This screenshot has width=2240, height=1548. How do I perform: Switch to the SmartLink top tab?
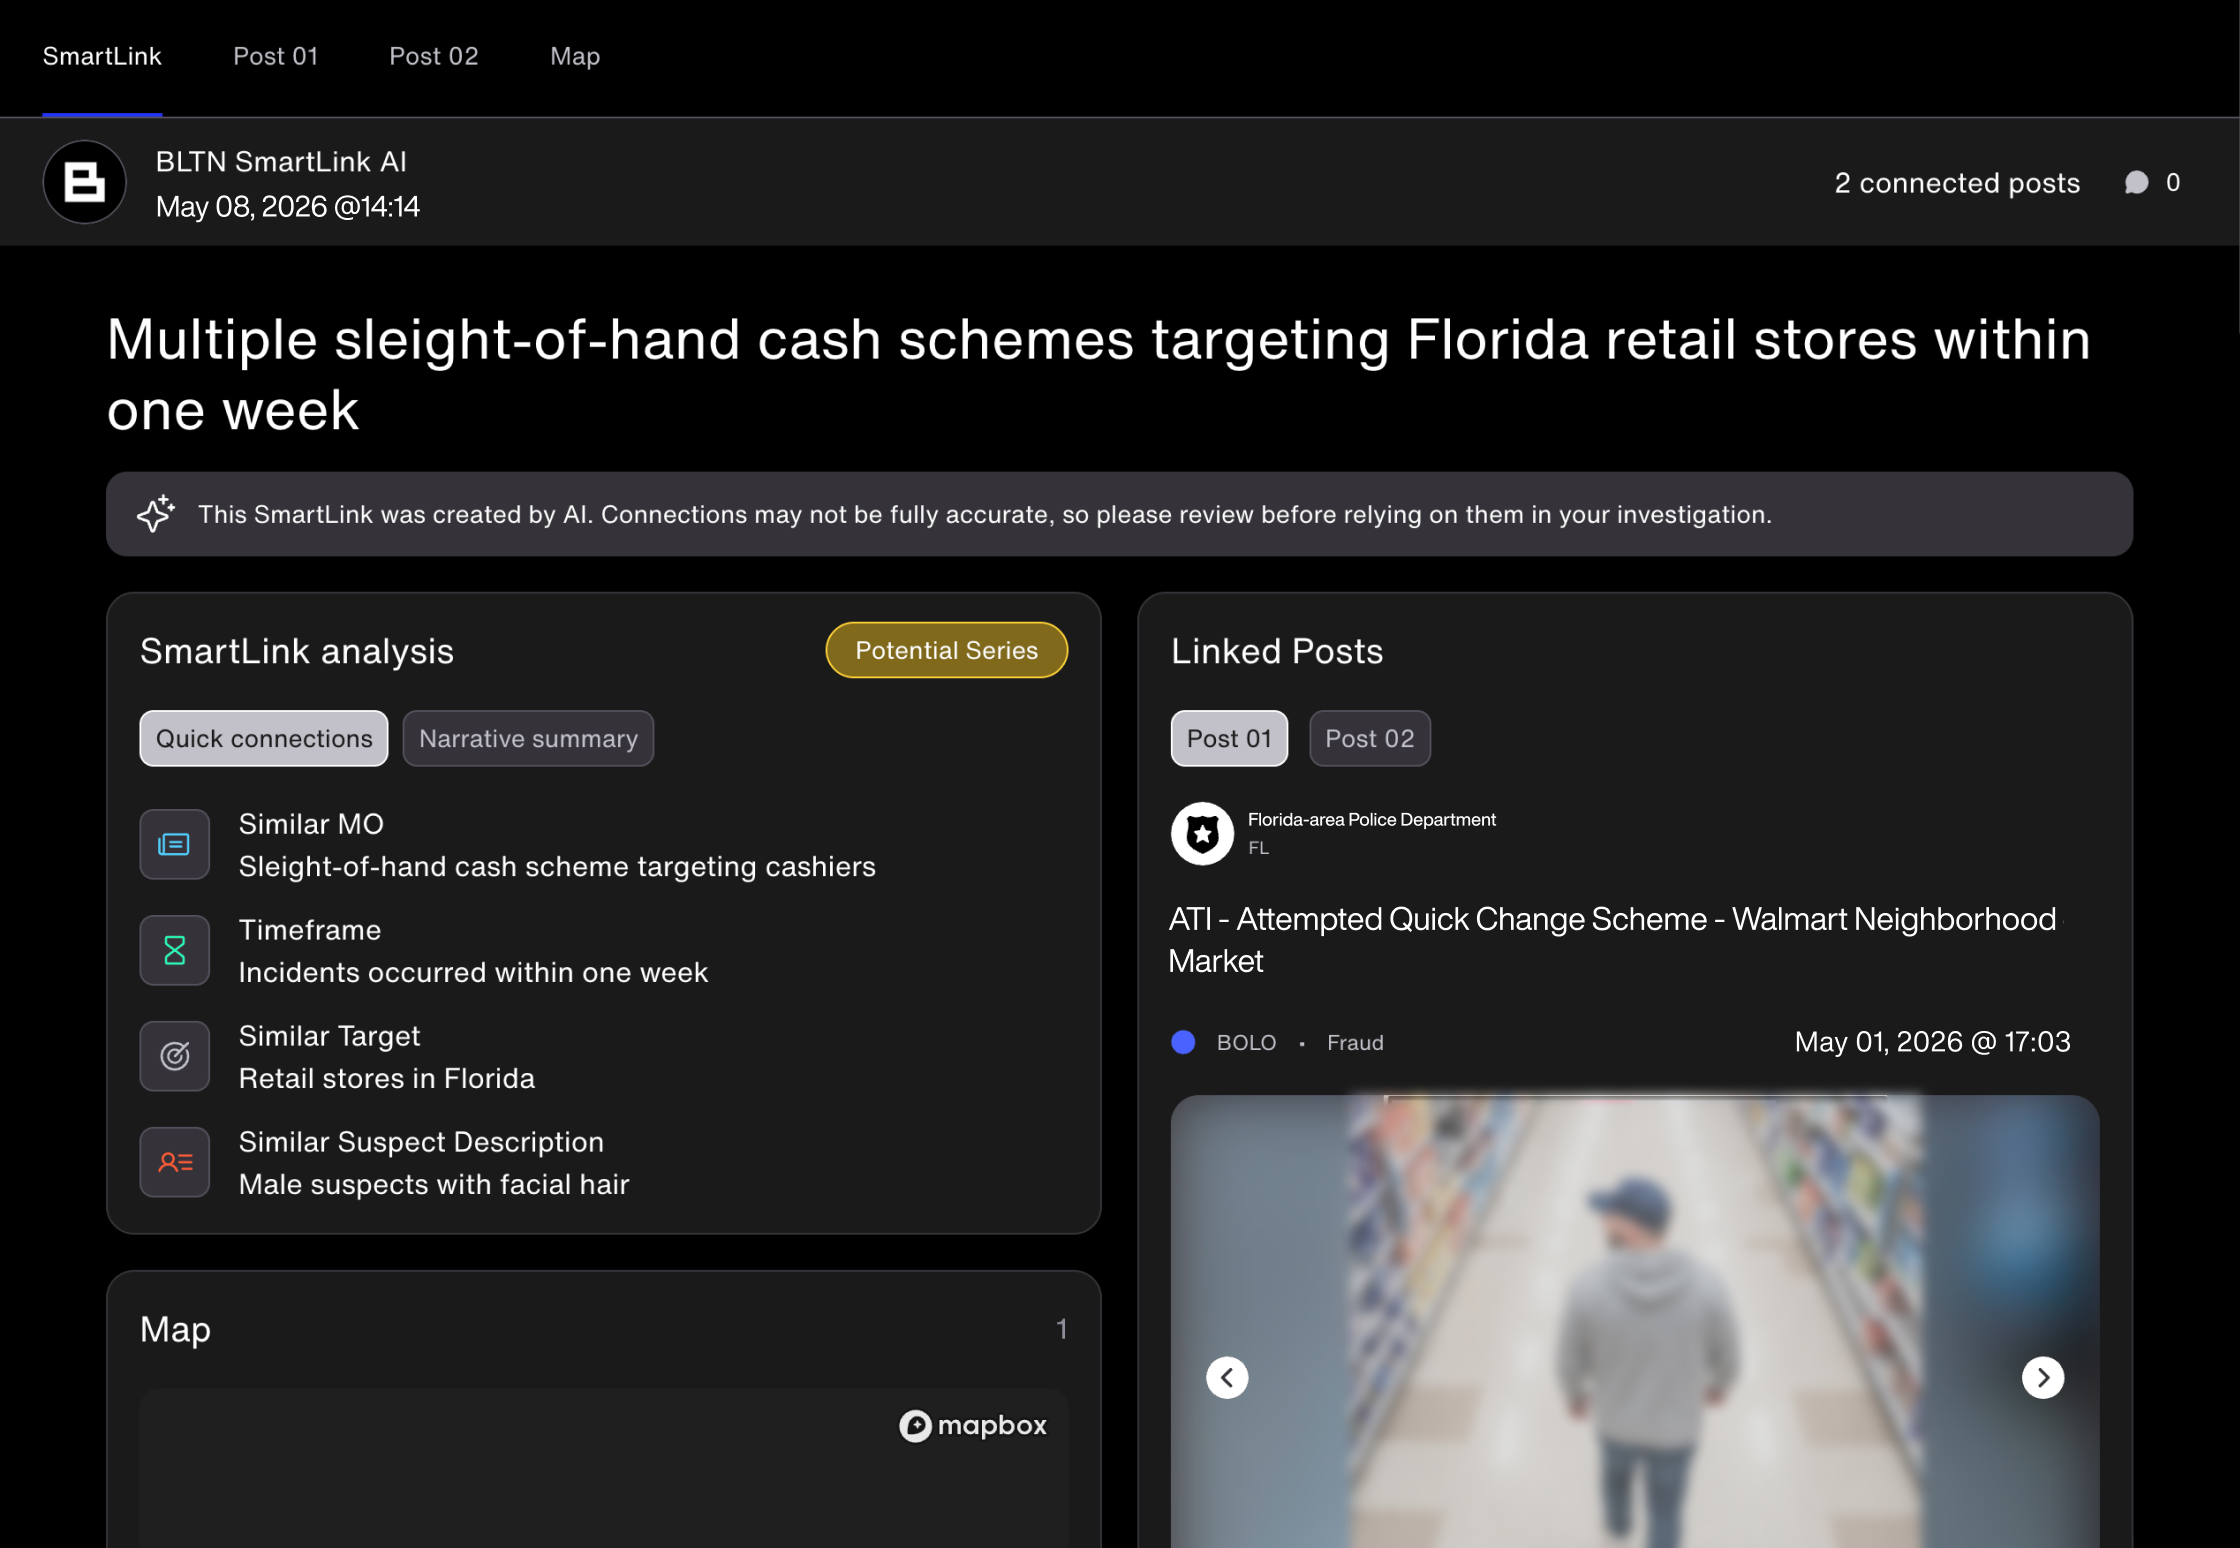pos(102,56)
